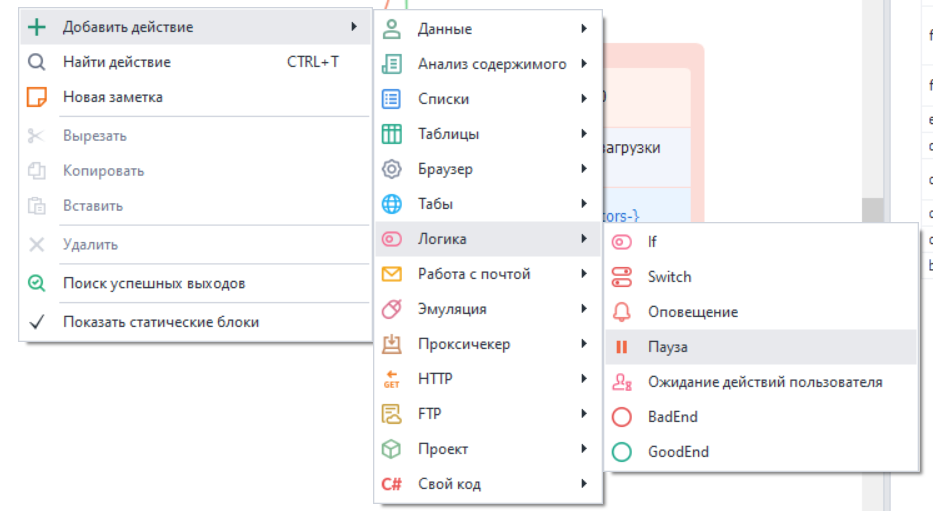The height and width of the screenshot is (511, 933).
Task: Select Поиск успешных выходов entry
Action: click(153, 283)
